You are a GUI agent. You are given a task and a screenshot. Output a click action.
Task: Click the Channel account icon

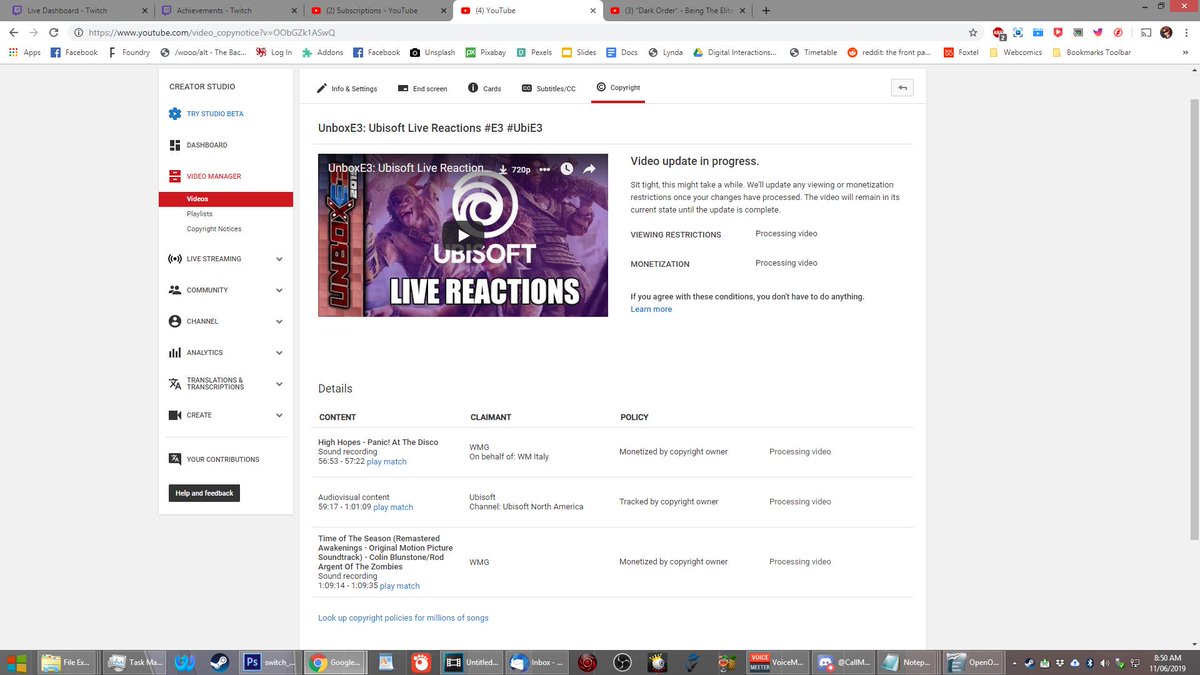pyautogui.click(x=175, y=322)
